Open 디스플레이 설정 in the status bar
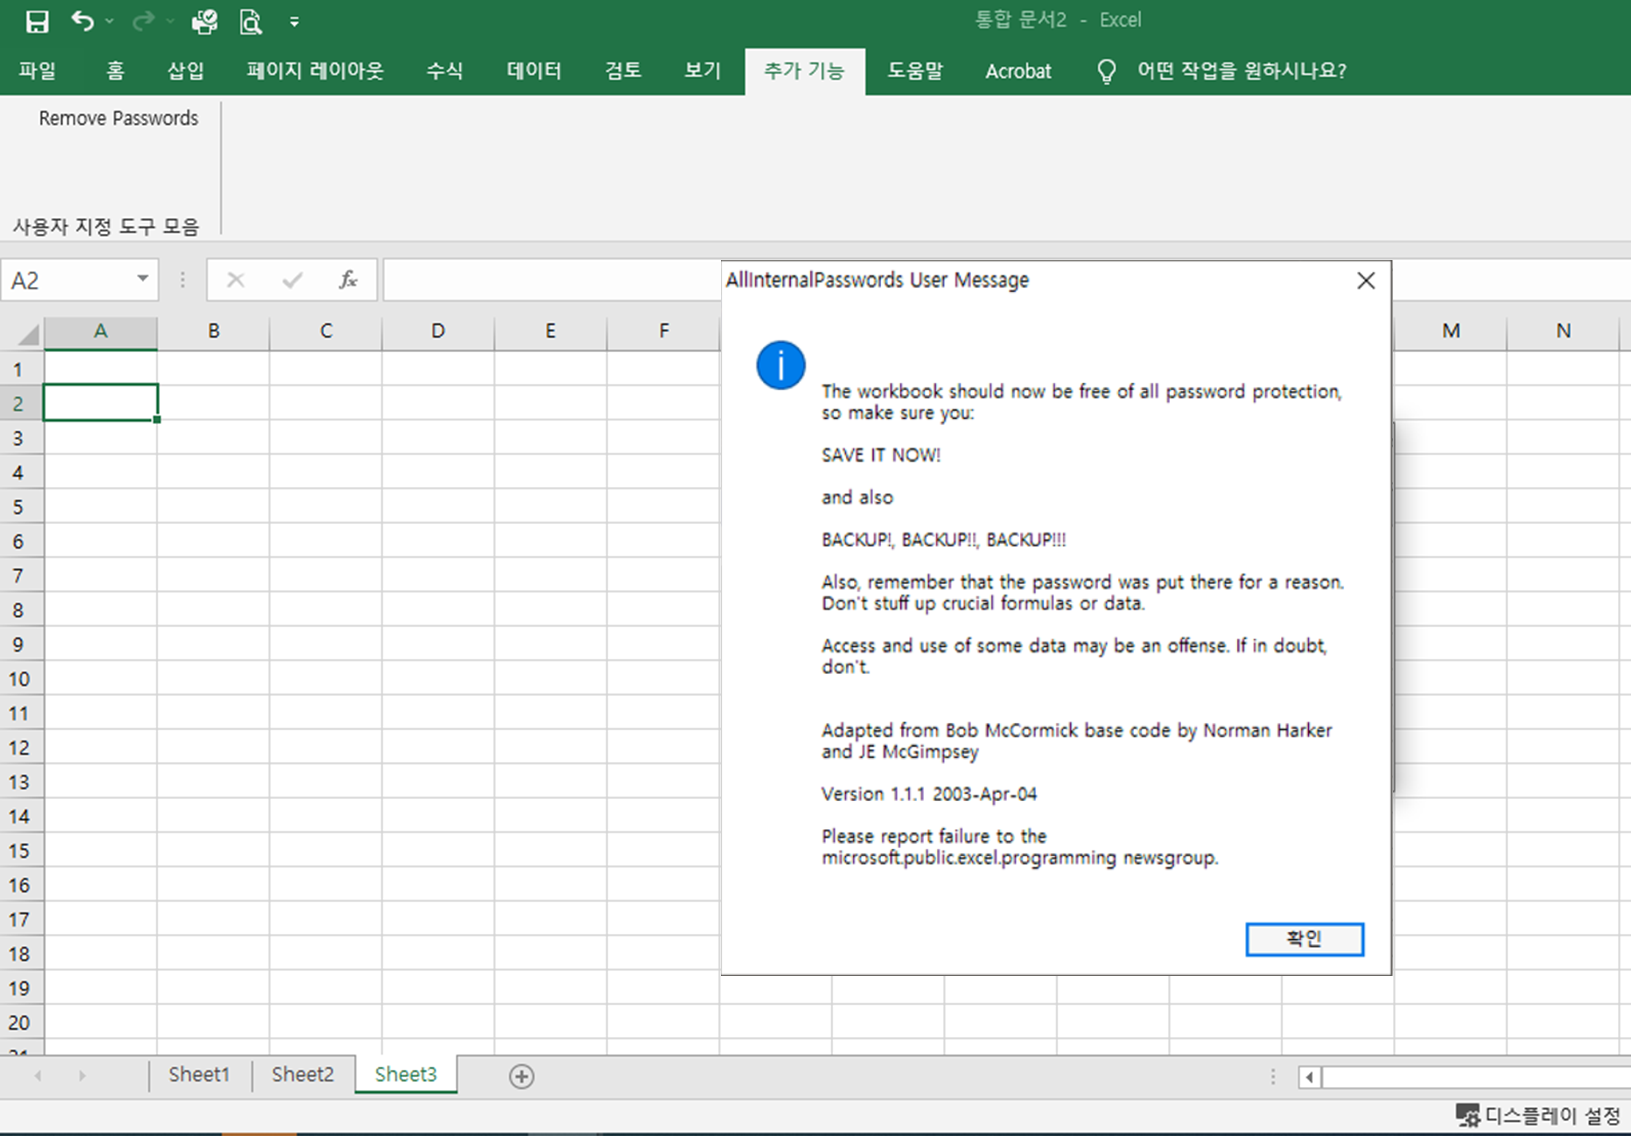Screen dimensions: 1631x1136 1538,1116
